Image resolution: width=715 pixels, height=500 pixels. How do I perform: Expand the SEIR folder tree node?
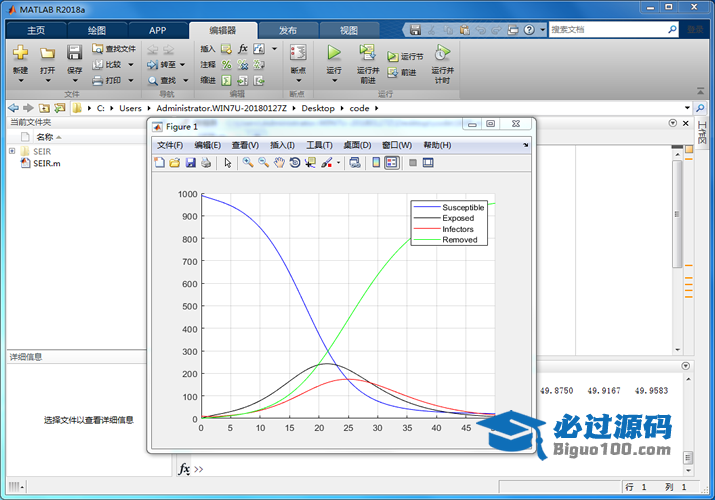coord(12,151)
